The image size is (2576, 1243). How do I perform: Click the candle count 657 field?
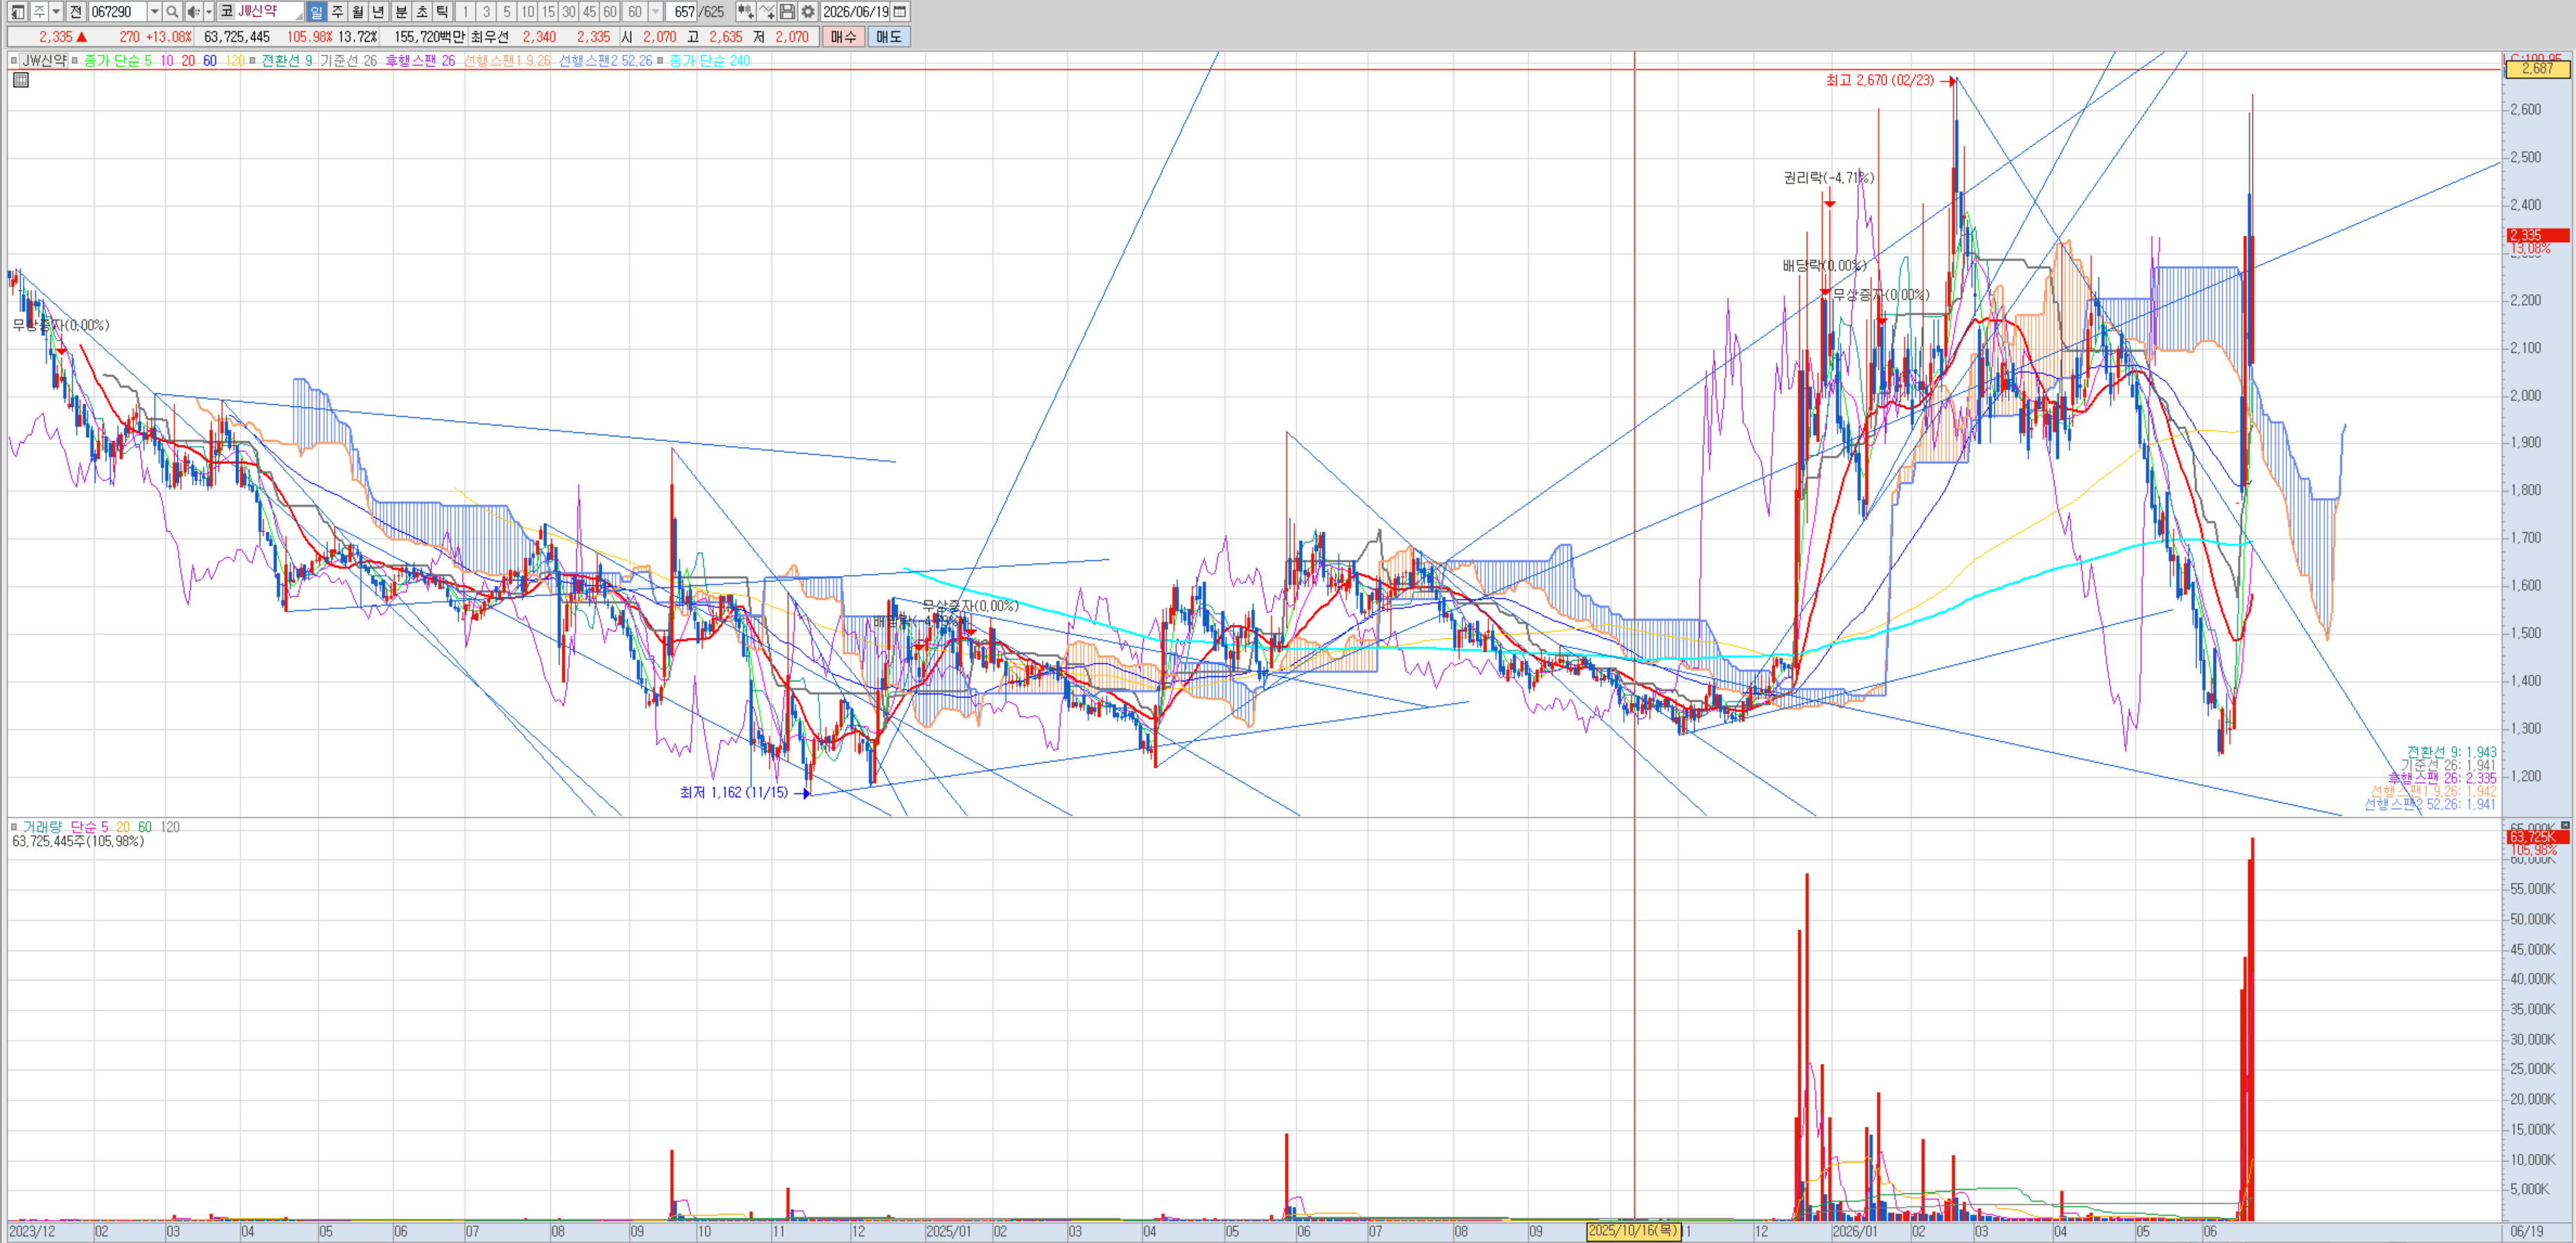click(x=684, y=12)
